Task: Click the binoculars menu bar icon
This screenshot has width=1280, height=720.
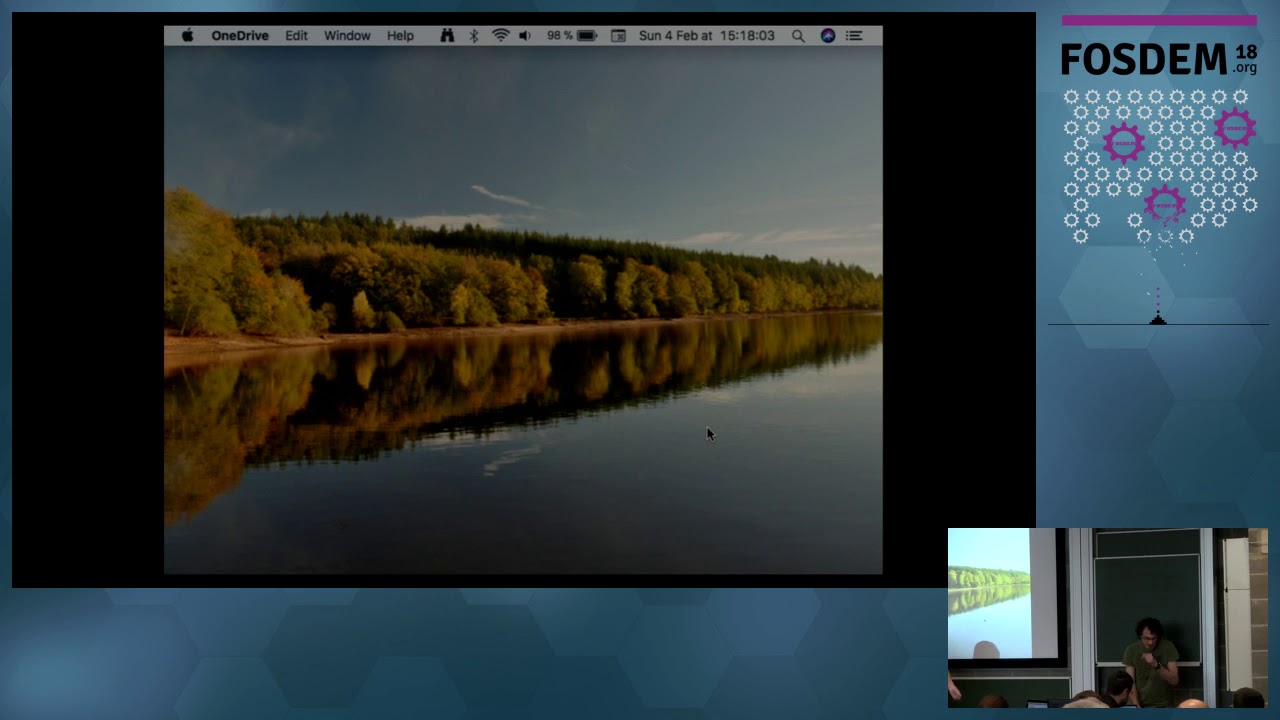Action: pyautogui.click(x=447, y=35)
